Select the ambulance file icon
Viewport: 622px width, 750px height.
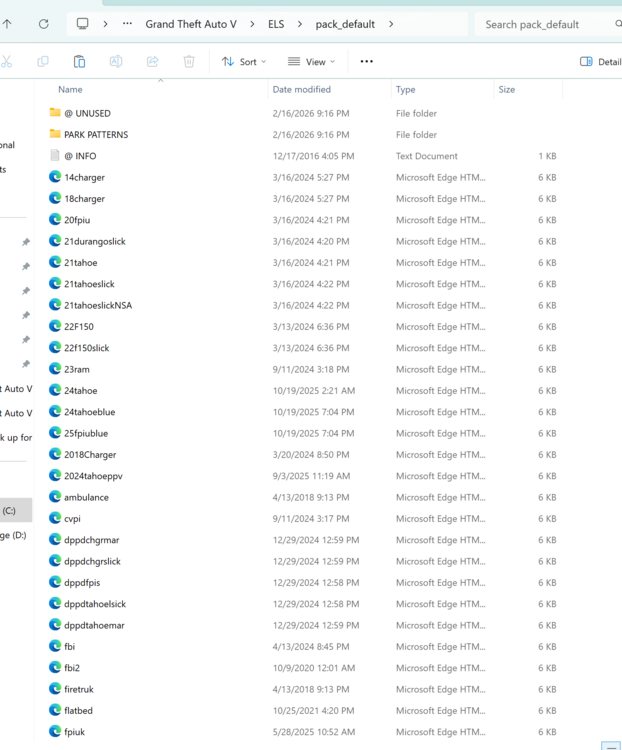coord(55,496)
